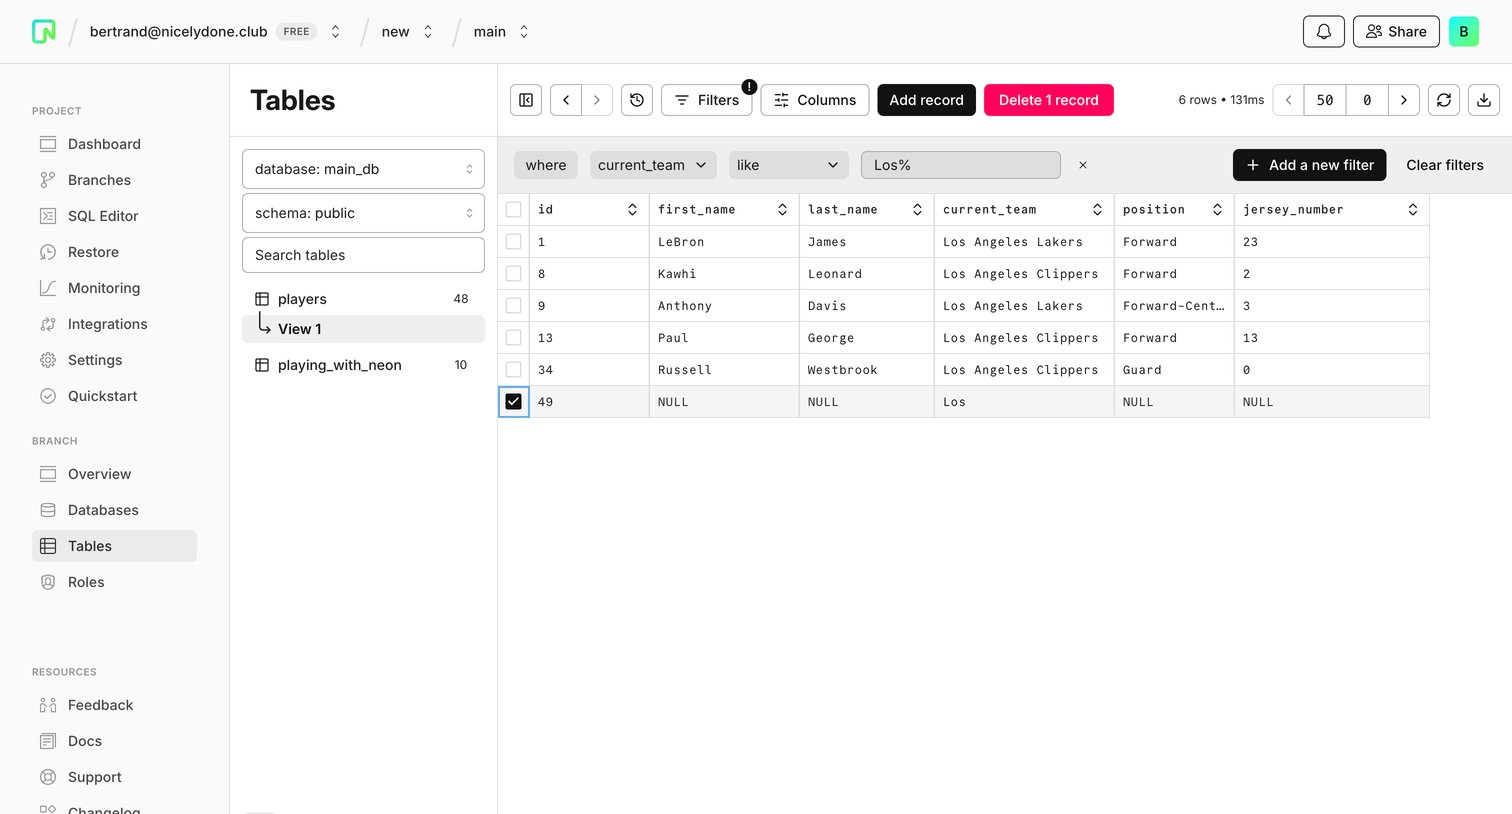This screenshot has height=814, width=1512.
Task: Open the database: main_db dropdown
Action: coord(363,169)
